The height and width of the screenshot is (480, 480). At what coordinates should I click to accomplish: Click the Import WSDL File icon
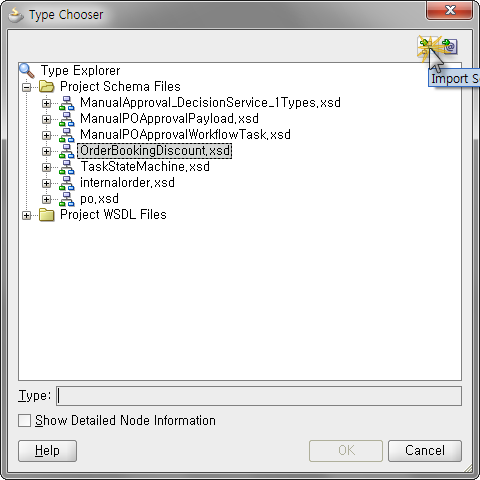(x=450, y=46)
